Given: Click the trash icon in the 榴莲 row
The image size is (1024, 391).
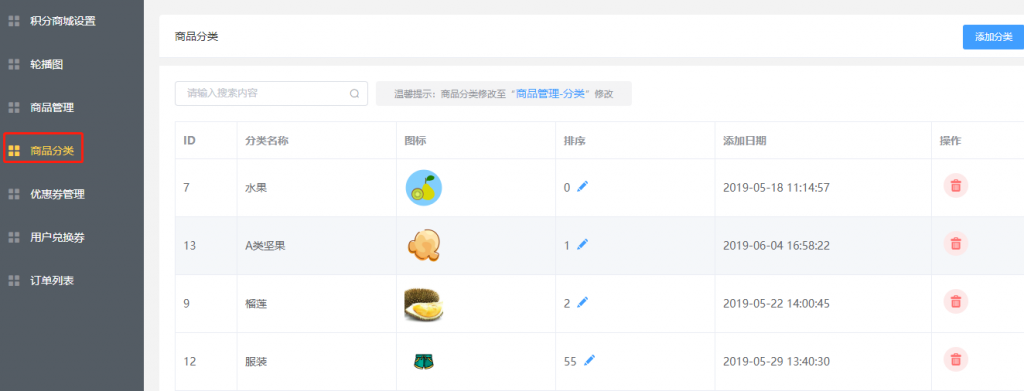Looking at the screenshot, I should [x=955, y=301].
